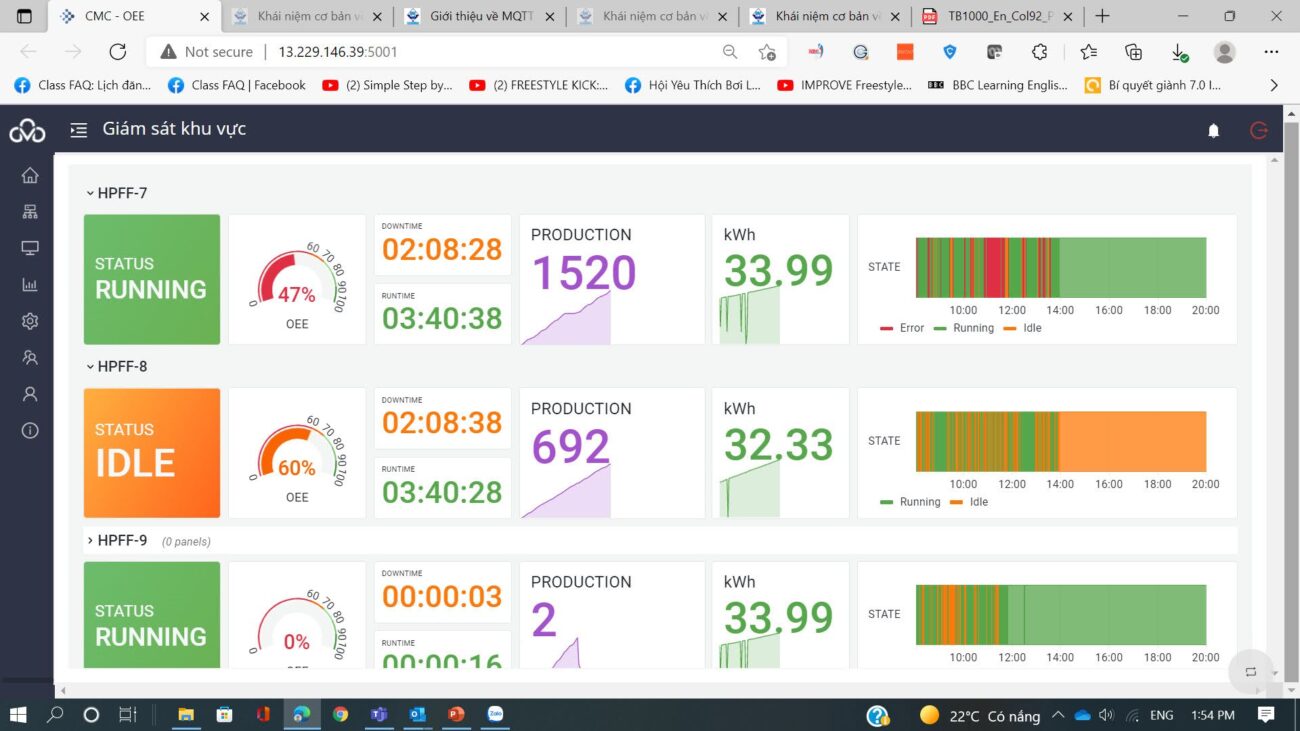The width and height of the screenshot is (1300, 731).
Task: Click the red logout icon at top right
Action: [1258, 131]
